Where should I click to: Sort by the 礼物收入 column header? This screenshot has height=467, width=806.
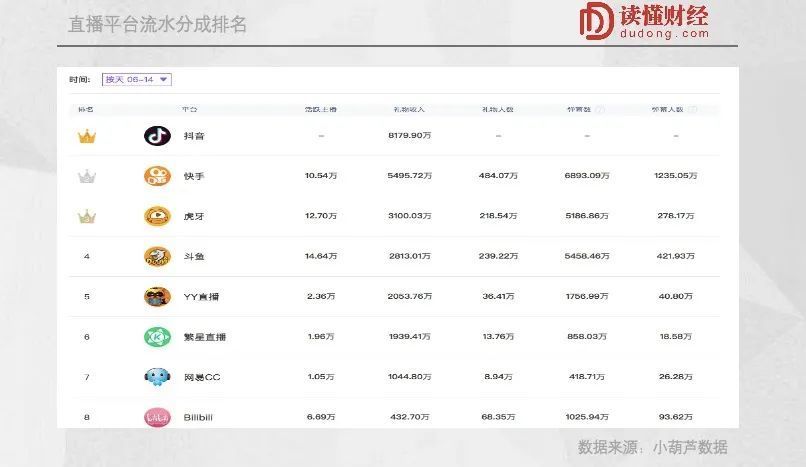click(x=409, y=109)
